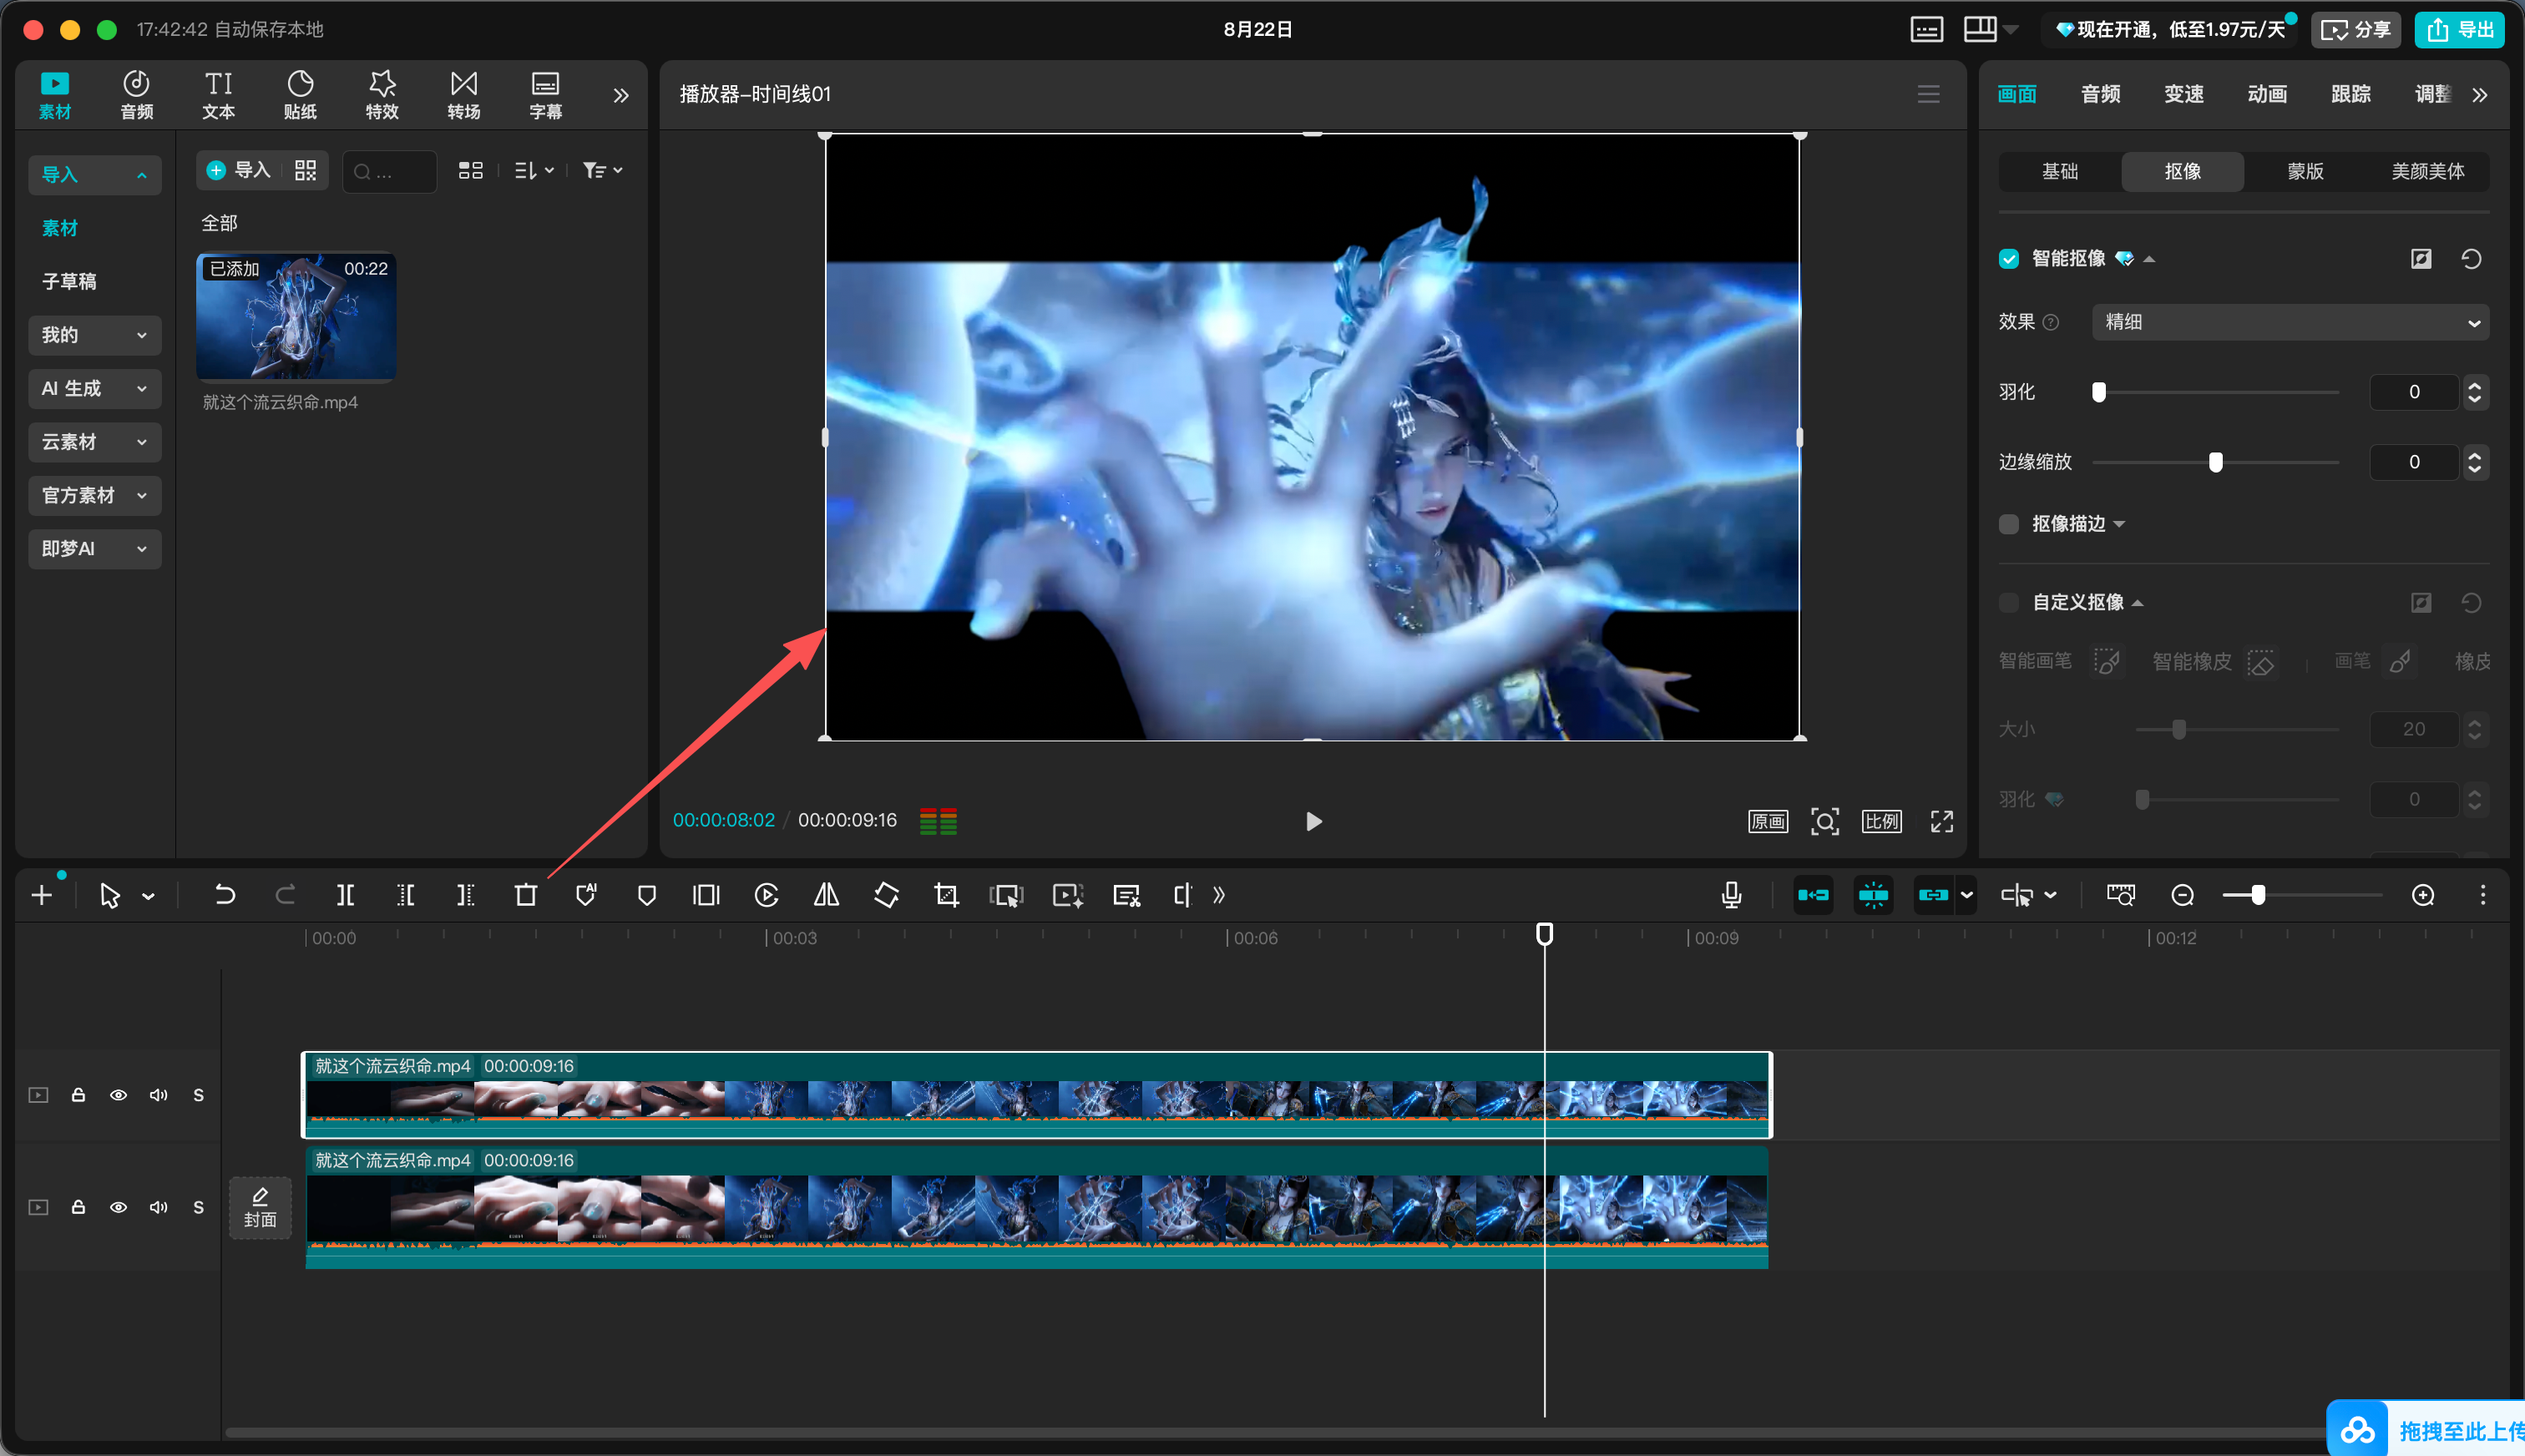Screen dimensions: 2525x1456
Task: Enable the 抠像描边 checkbox
Action: (2009, 524)
